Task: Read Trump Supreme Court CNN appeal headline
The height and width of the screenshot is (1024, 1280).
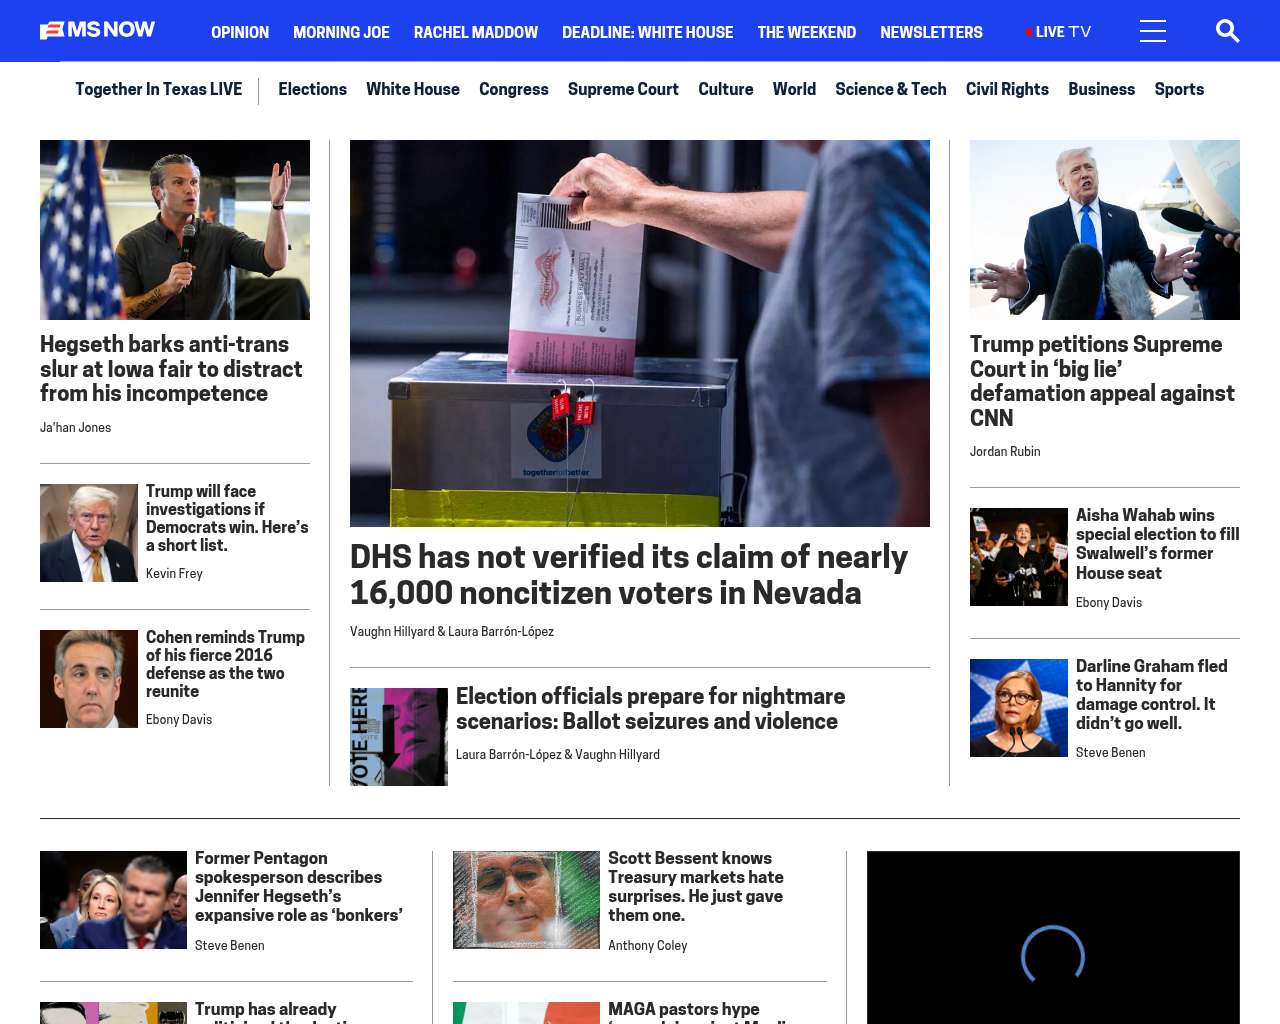Action: (1102, 381)
